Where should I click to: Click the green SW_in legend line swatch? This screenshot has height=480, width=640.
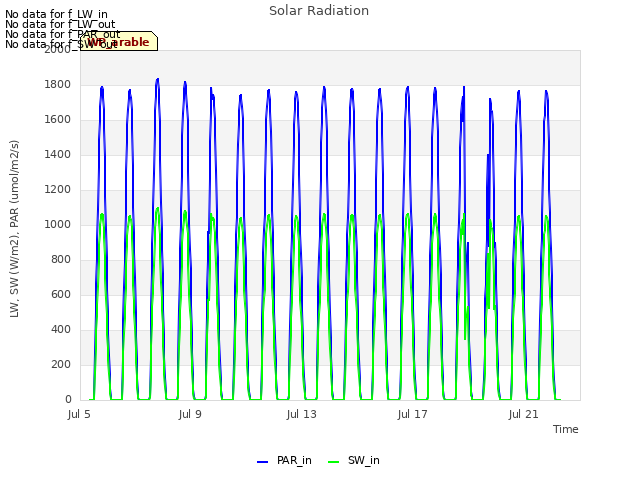(x=333, y=462)
